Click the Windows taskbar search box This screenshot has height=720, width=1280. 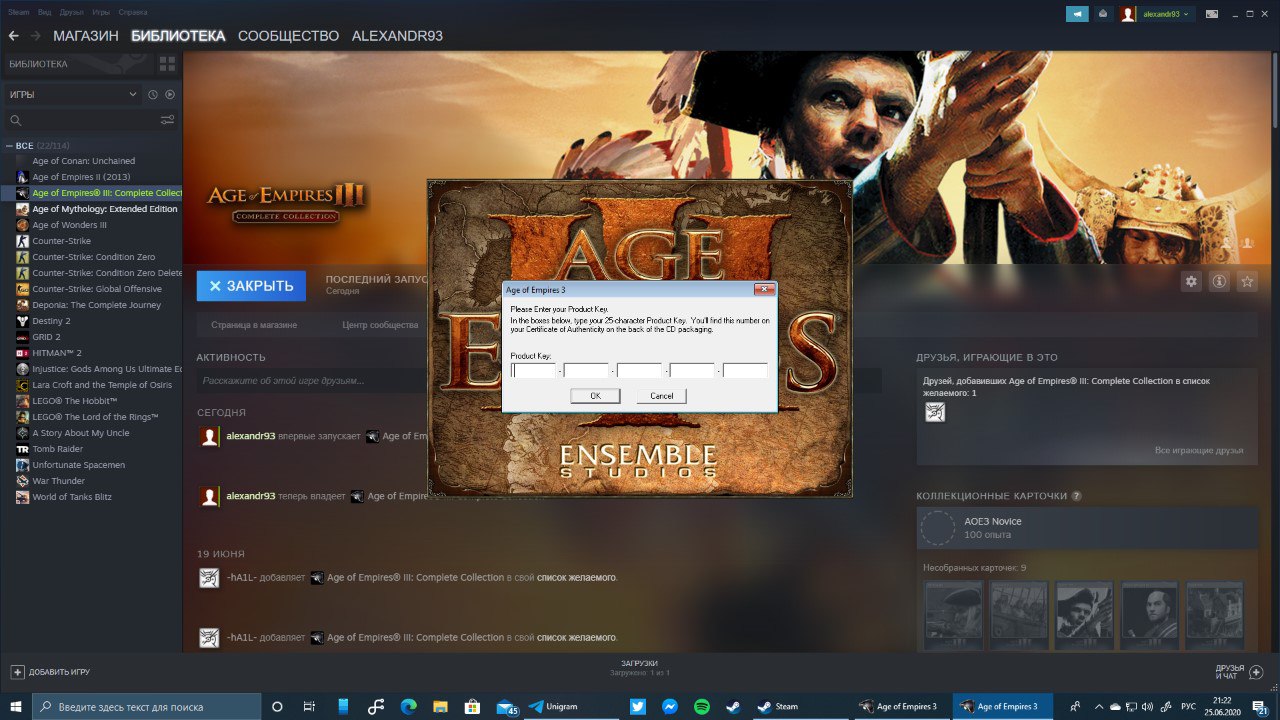click(x=147, y=706)
